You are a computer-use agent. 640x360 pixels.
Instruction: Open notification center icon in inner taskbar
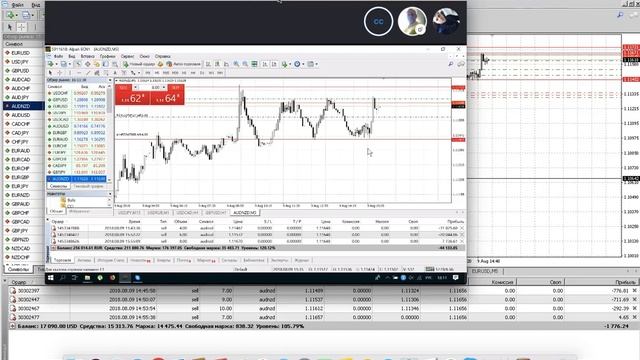pos(456,278)
